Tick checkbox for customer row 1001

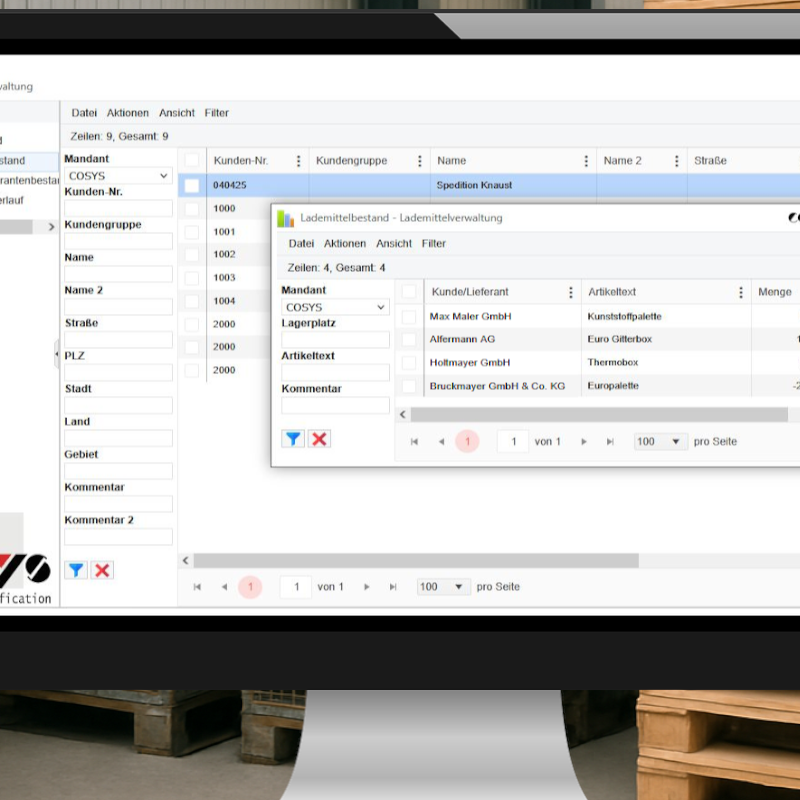(x=192, y=232)
